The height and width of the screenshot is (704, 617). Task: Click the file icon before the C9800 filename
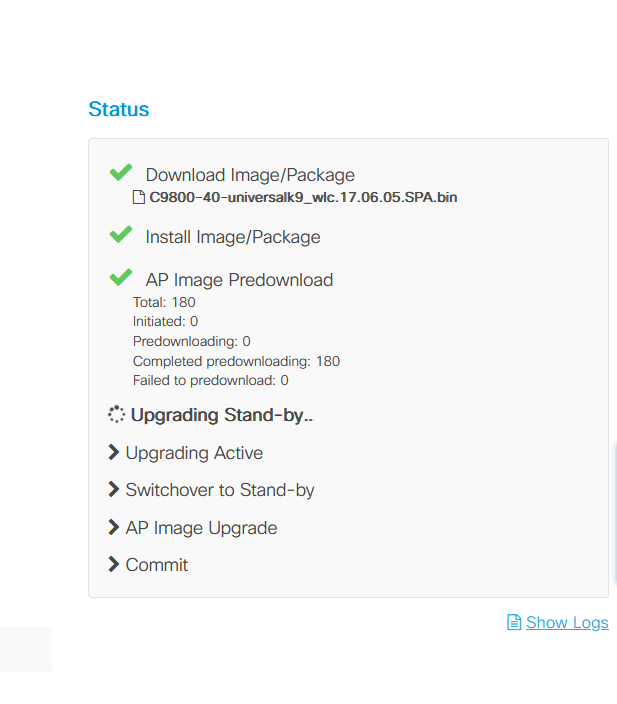point(139,197)
